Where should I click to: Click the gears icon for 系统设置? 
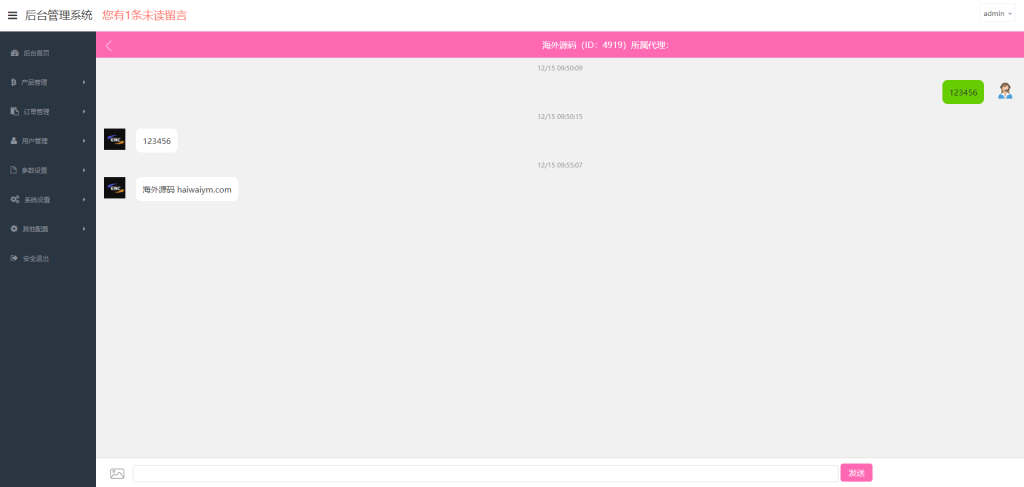pos(14,200)
